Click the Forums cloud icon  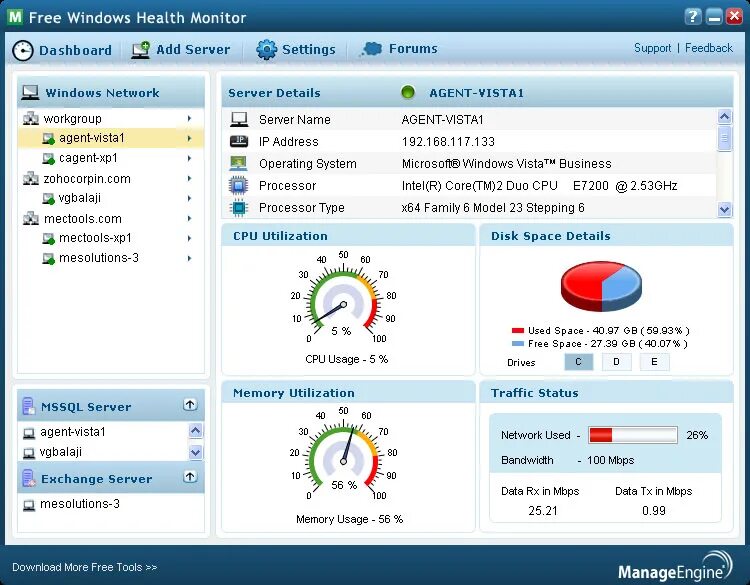371,49
